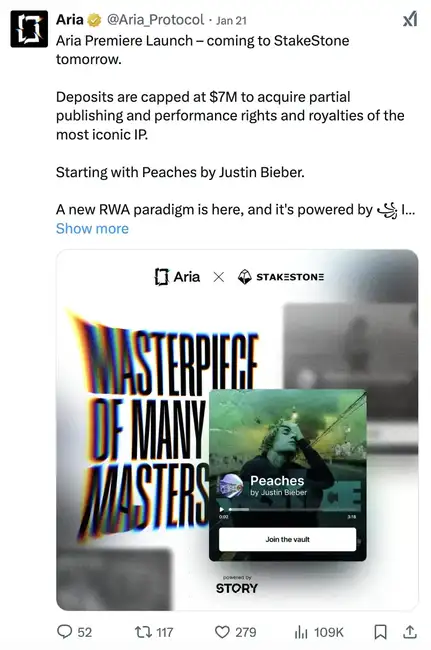The height and width of the screenshot is (650, 431).
Task: Expand the tweet text with Show more
Action: 92,228
